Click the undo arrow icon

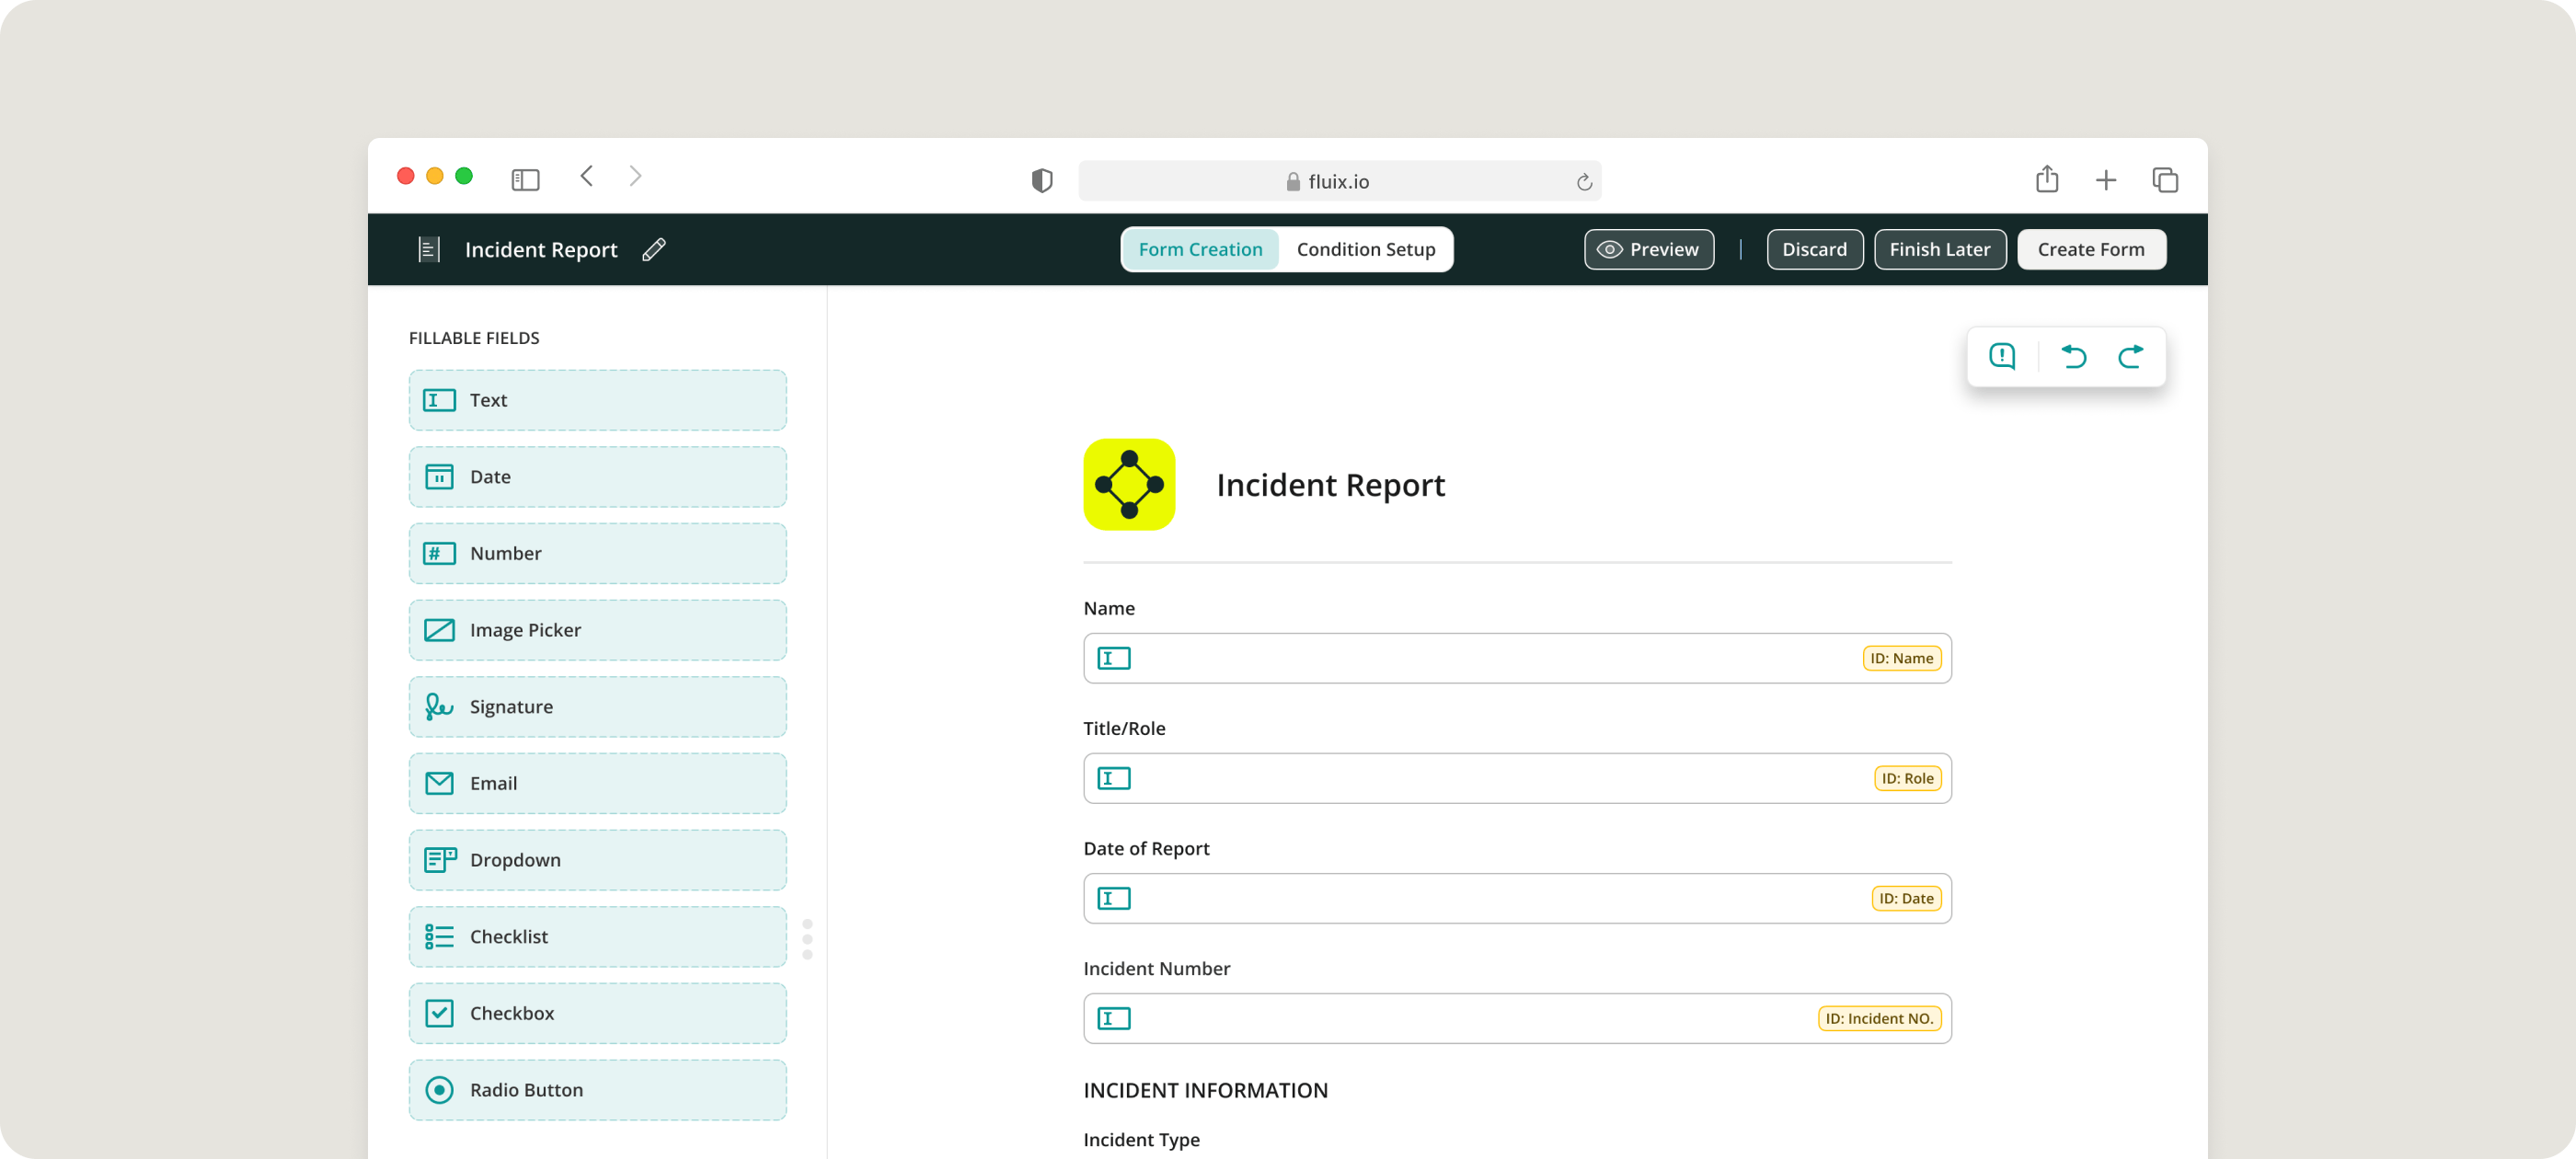(2073, 356)
